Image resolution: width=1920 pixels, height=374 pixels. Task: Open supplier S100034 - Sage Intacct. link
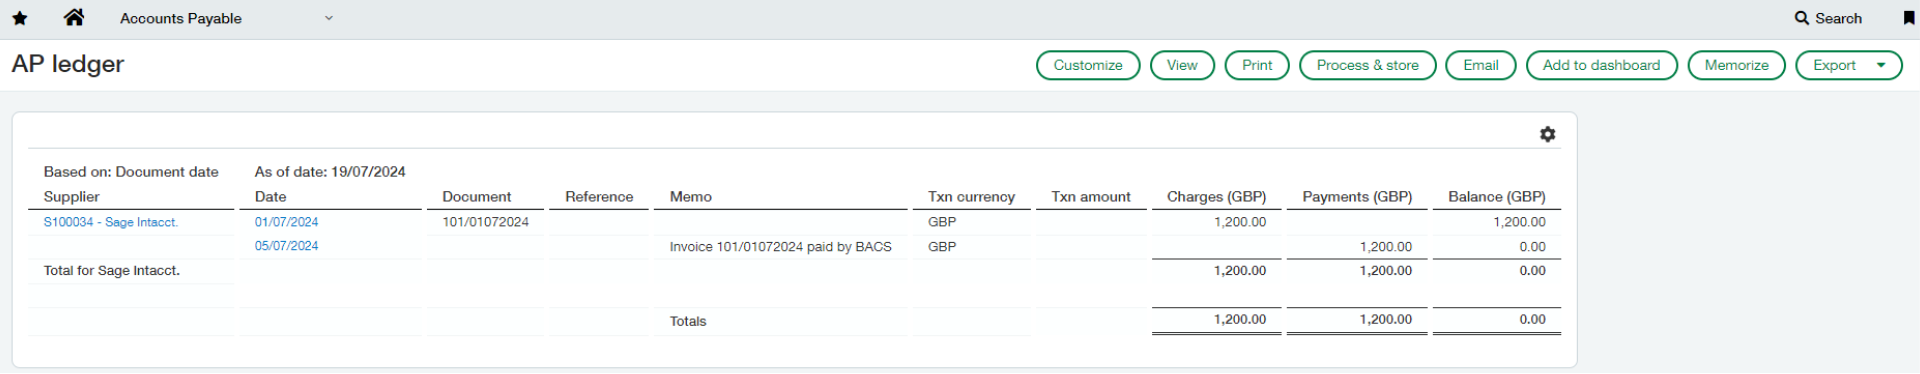(111, 222)
